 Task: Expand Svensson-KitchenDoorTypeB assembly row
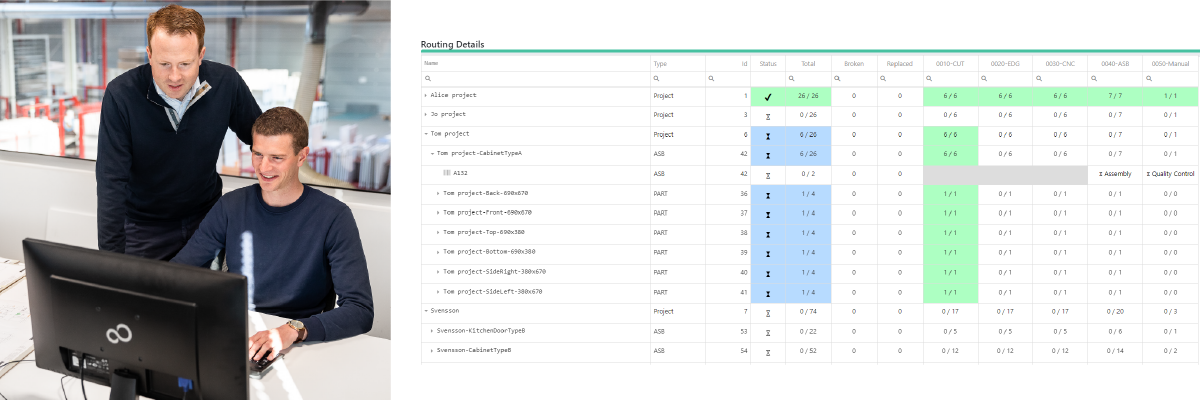point(432,331)
